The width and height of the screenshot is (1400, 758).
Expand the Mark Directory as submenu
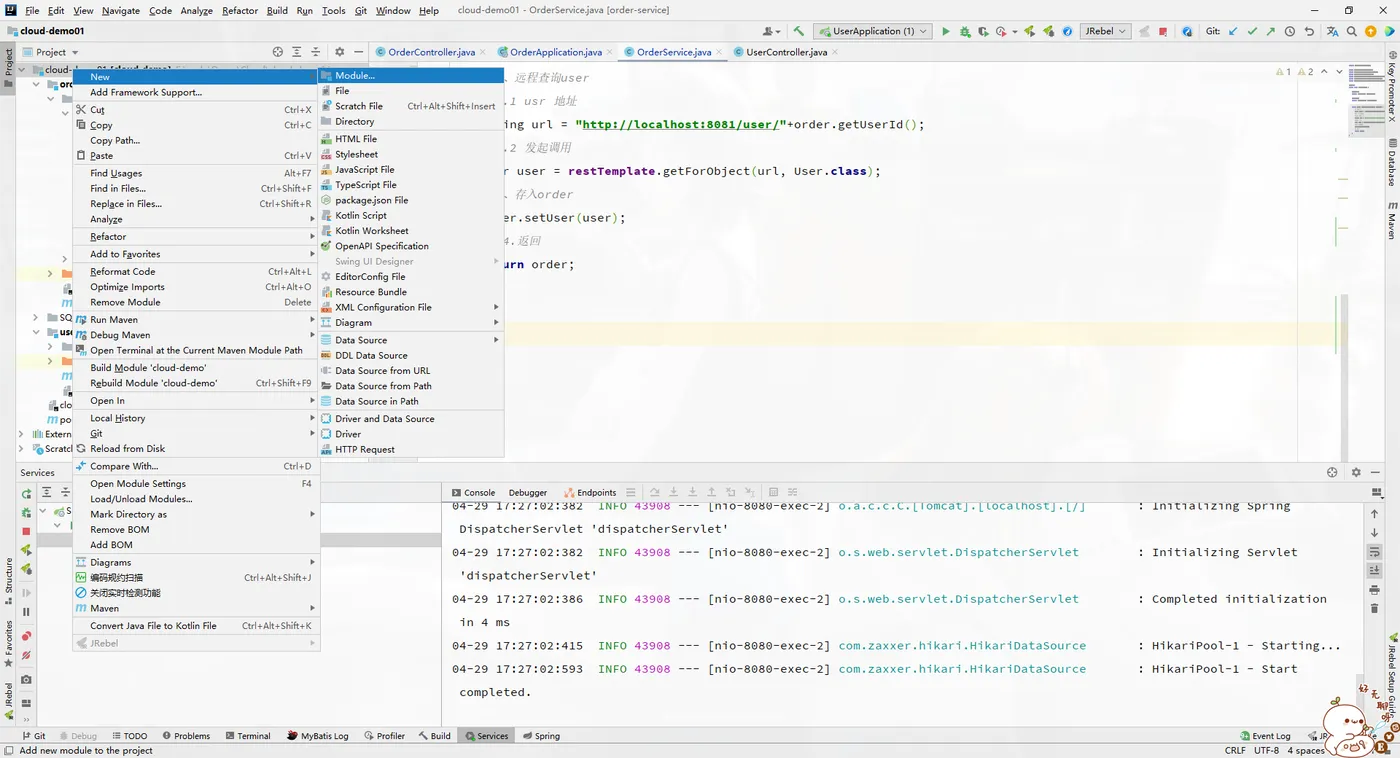pos(196,514)
